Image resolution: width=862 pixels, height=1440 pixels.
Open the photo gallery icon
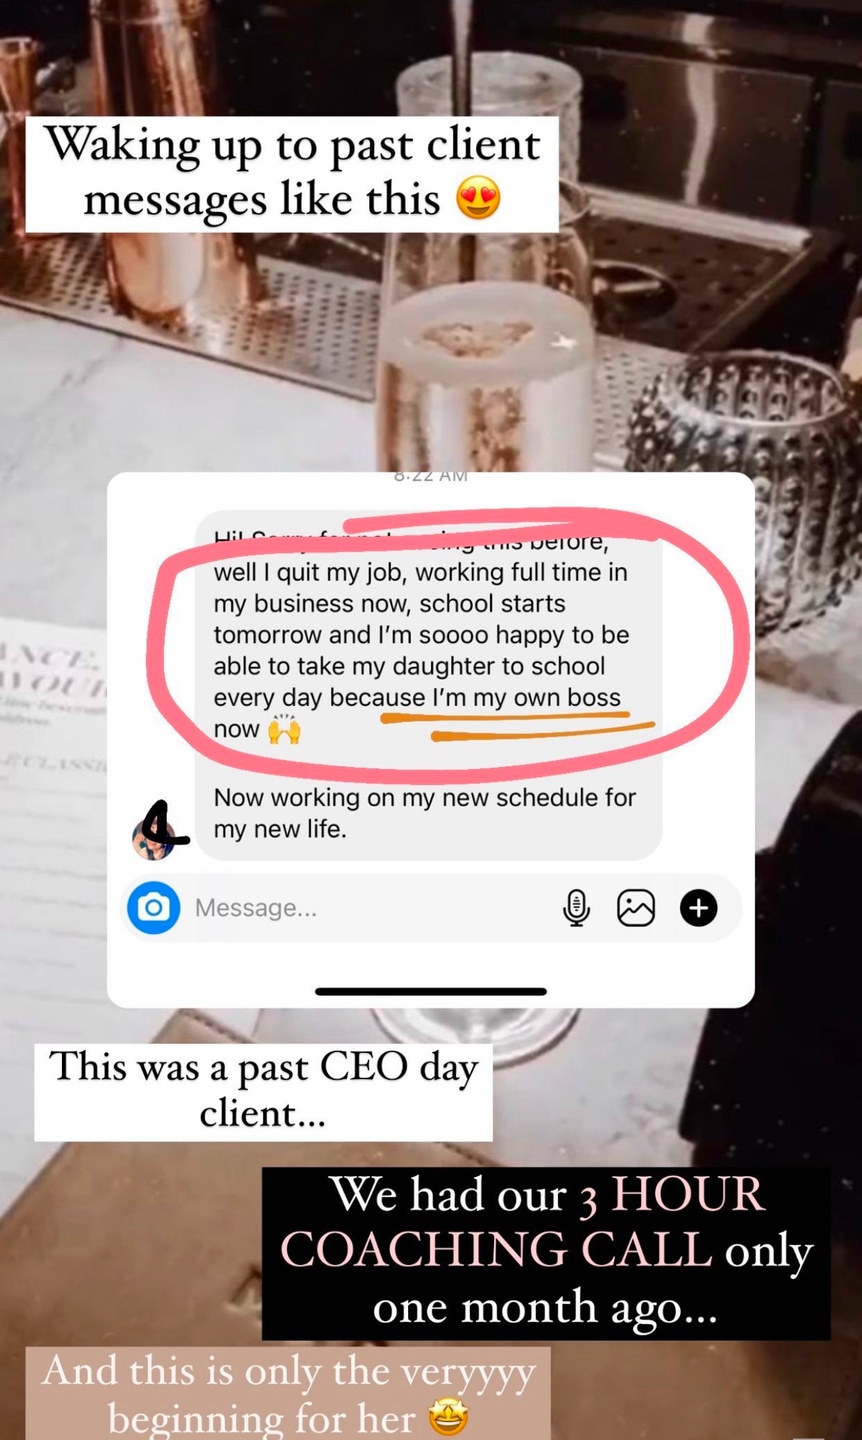[636, 908]
